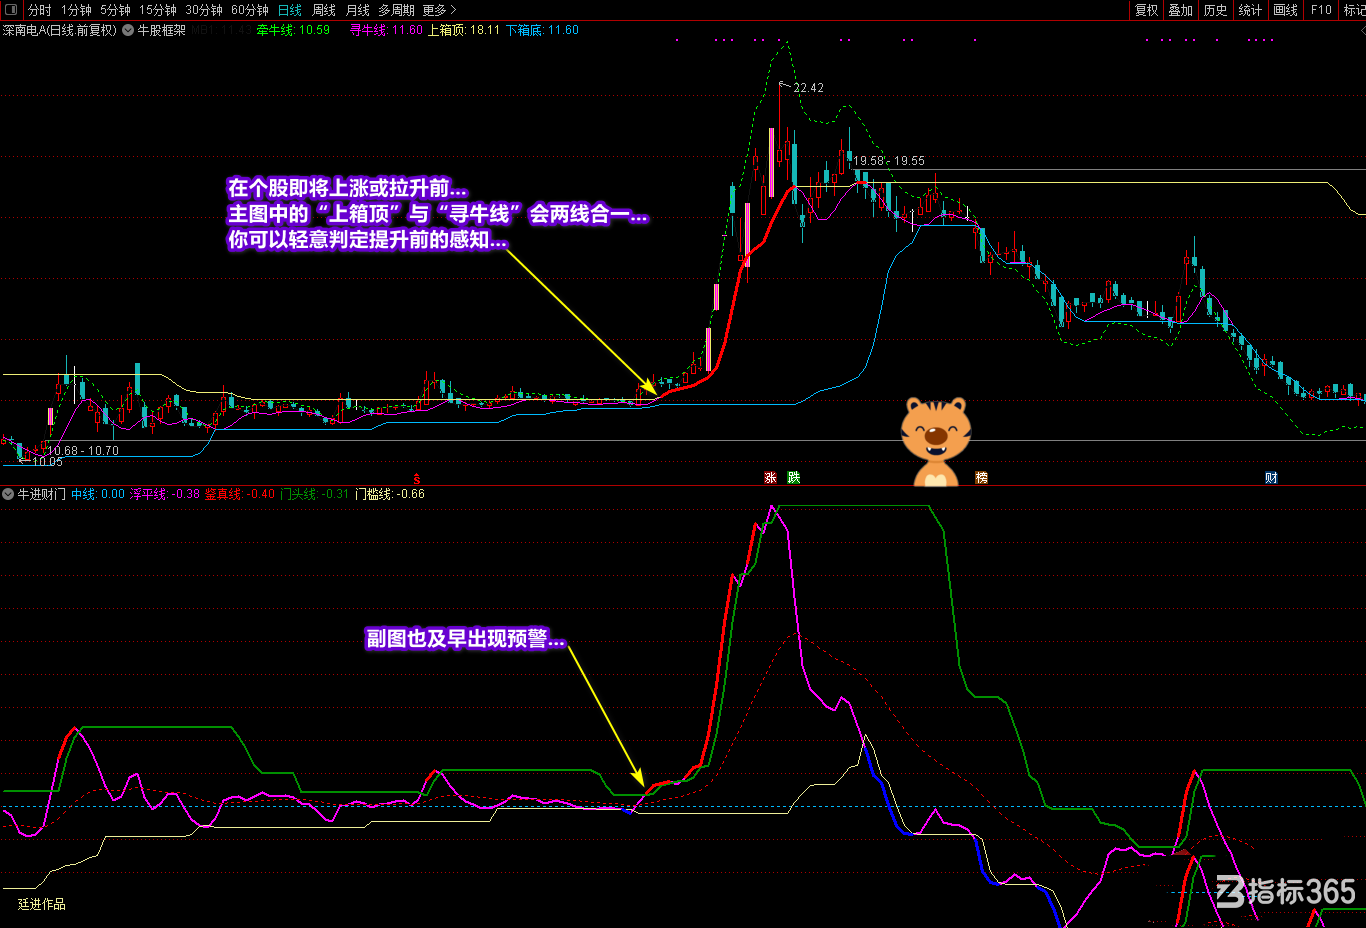Click the 22.42 peak price label

click(x=809, y=88)
